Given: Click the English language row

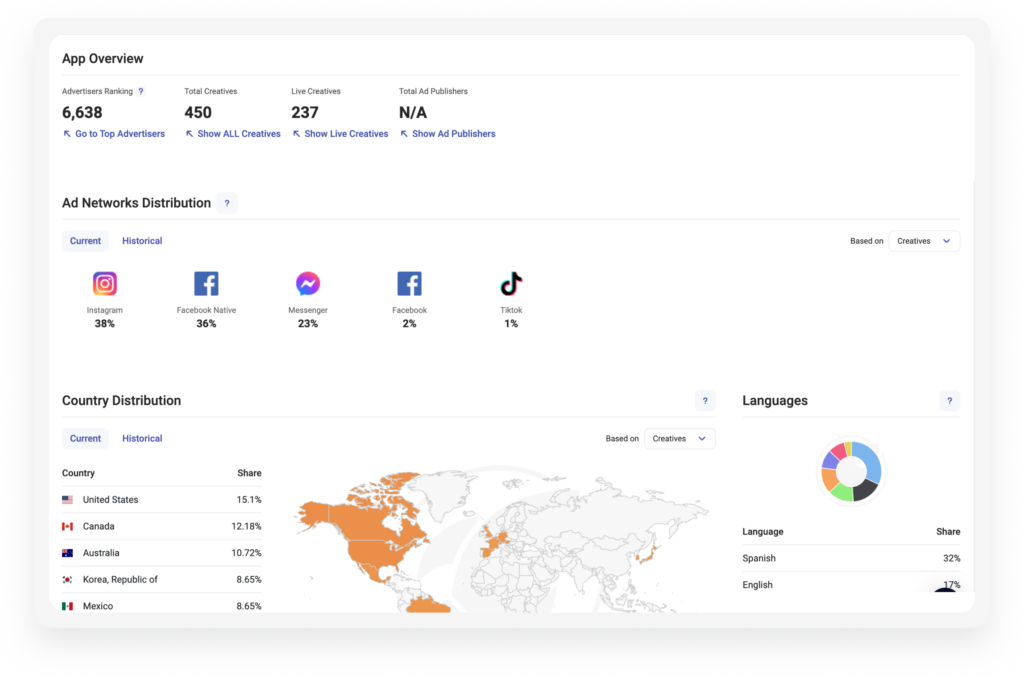Looking at the screenshot, I should click(x=851, y=585).
